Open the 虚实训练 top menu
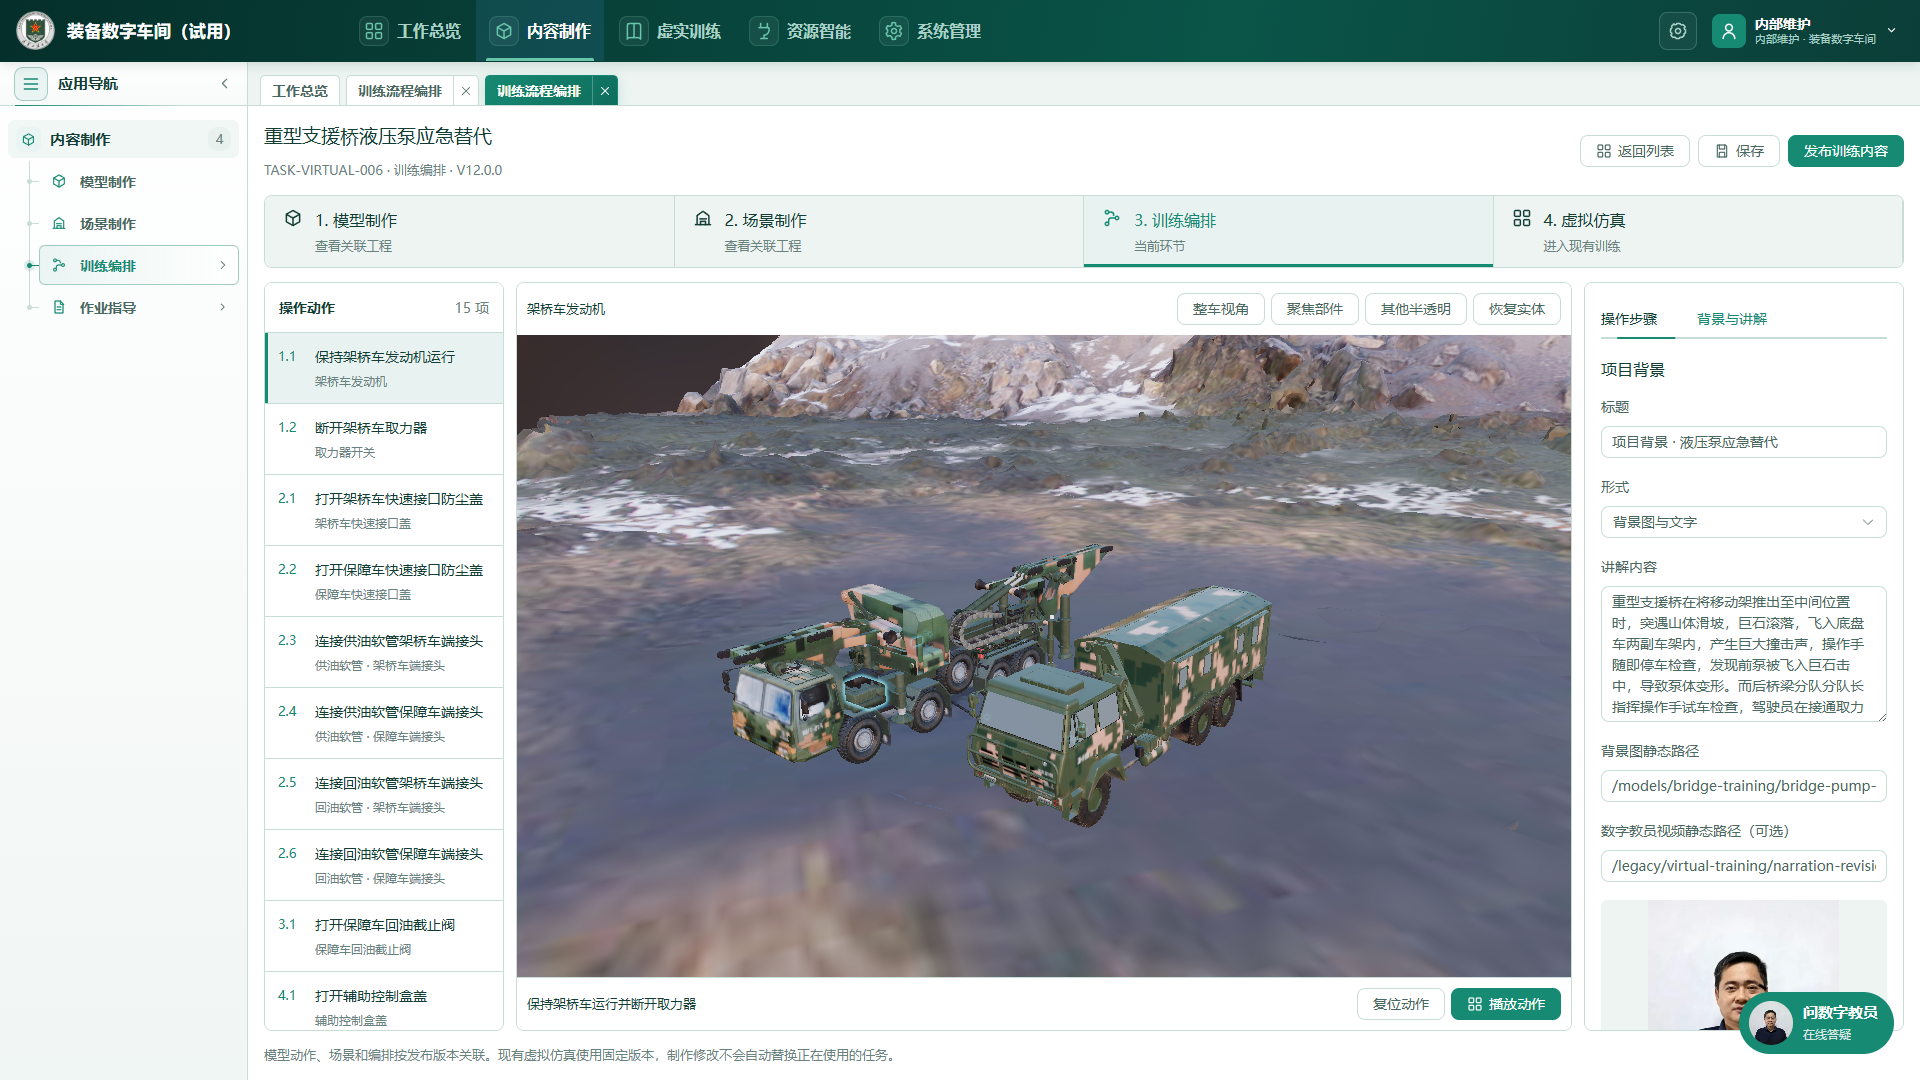The width and height of the screenshot is (1920, 1080). point(671,31)
